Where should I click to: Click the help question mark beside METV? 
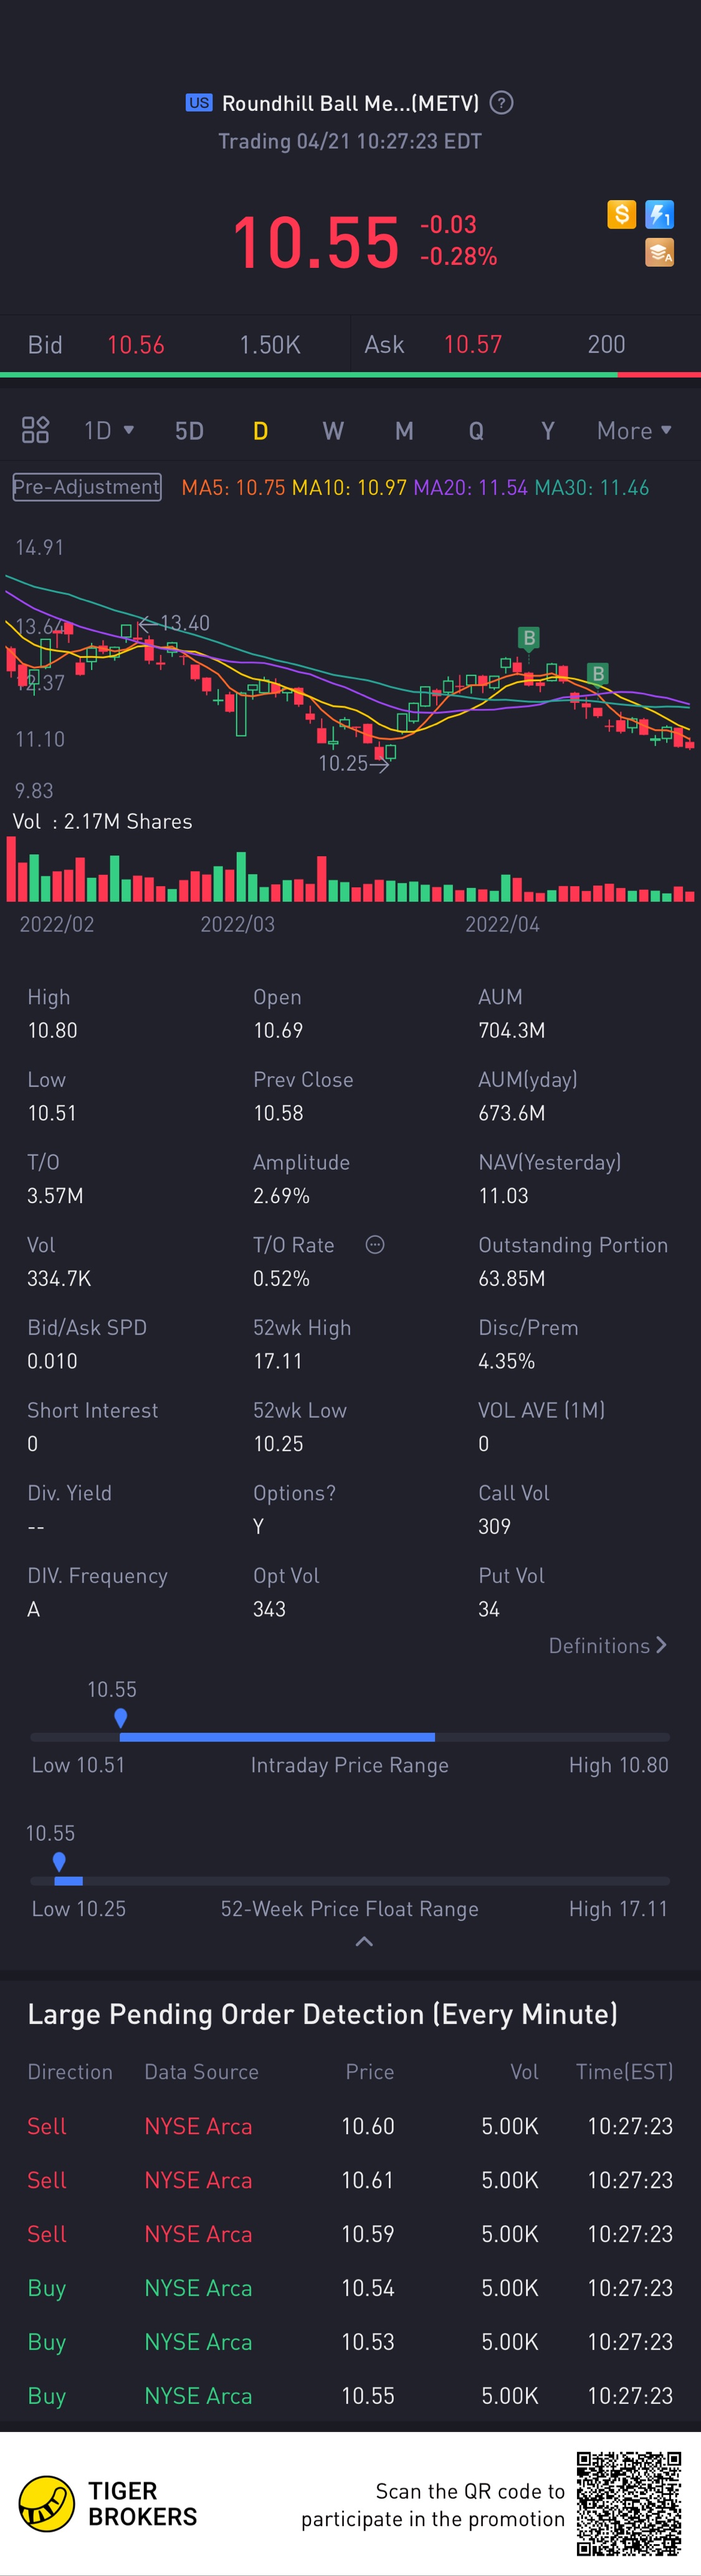pyautogui.click(x=502, y=103)
